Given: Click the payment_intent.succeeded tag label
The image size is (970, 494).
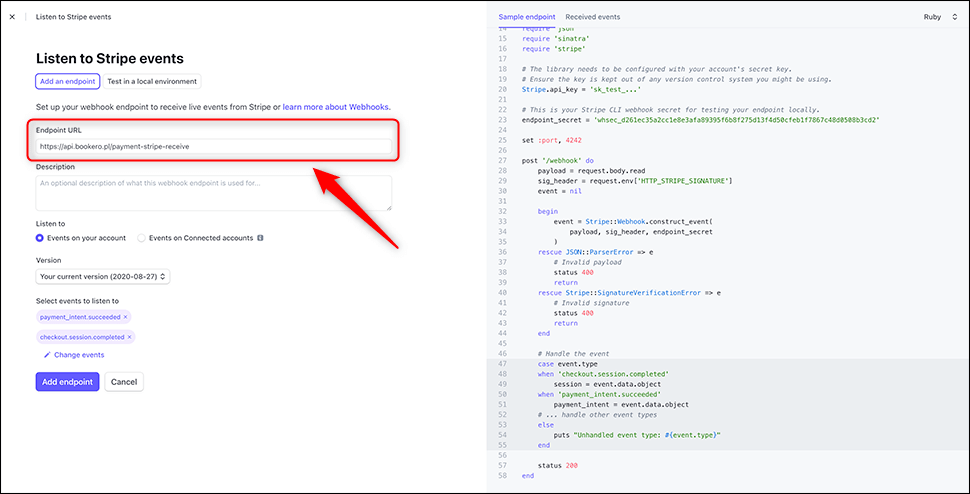Looking at the screenshot, I should tap(80, 317).
